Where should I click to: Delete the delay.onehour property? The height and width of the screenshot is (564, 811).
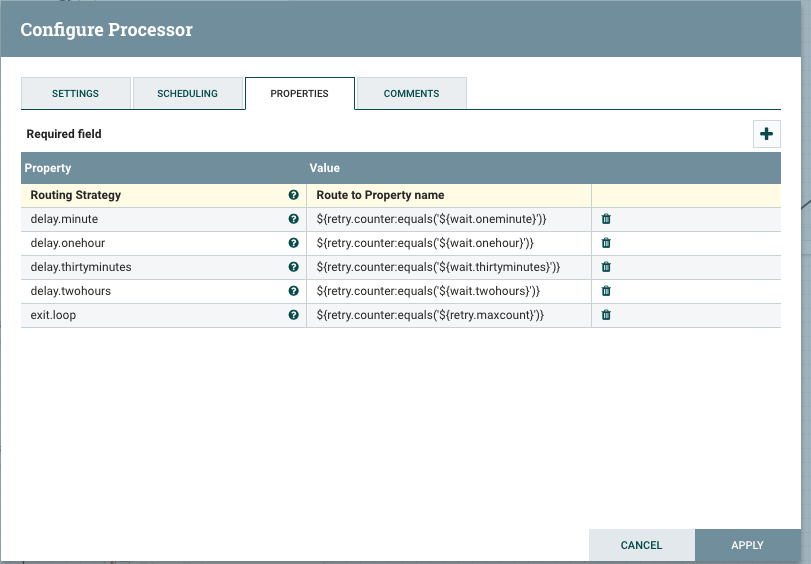(605, 243)
